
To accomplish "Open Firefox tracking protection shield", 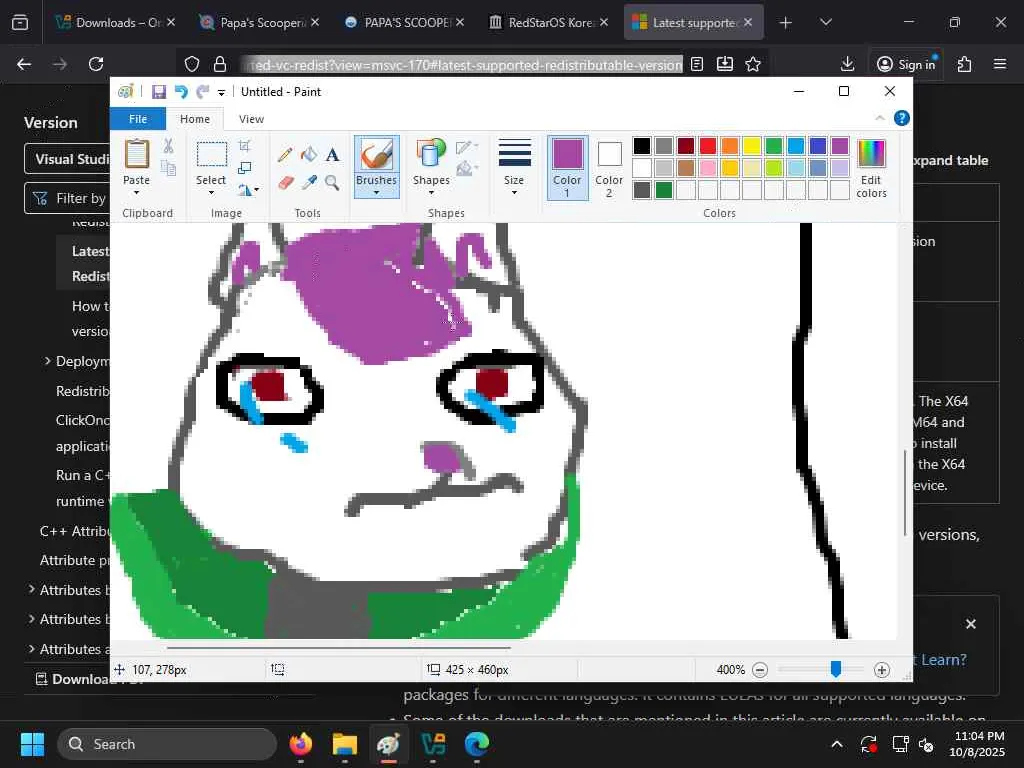I will click(x=191, y=64).
